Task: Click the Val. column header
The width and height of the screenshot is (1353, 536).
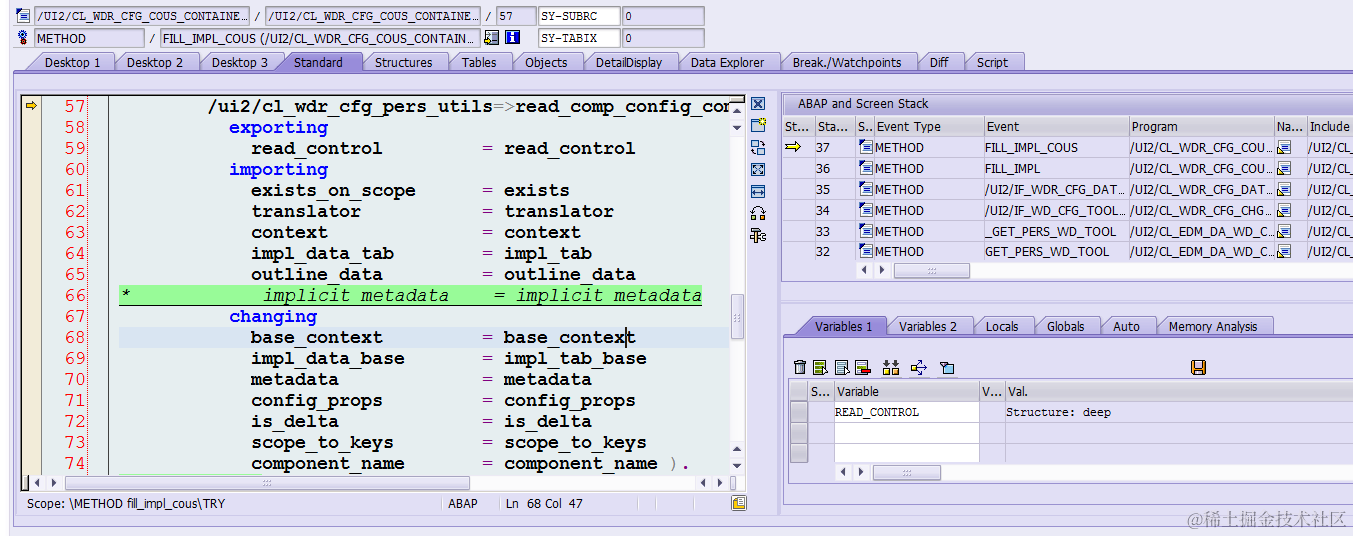Action: pyautogui.click(x=1178, y=391)
